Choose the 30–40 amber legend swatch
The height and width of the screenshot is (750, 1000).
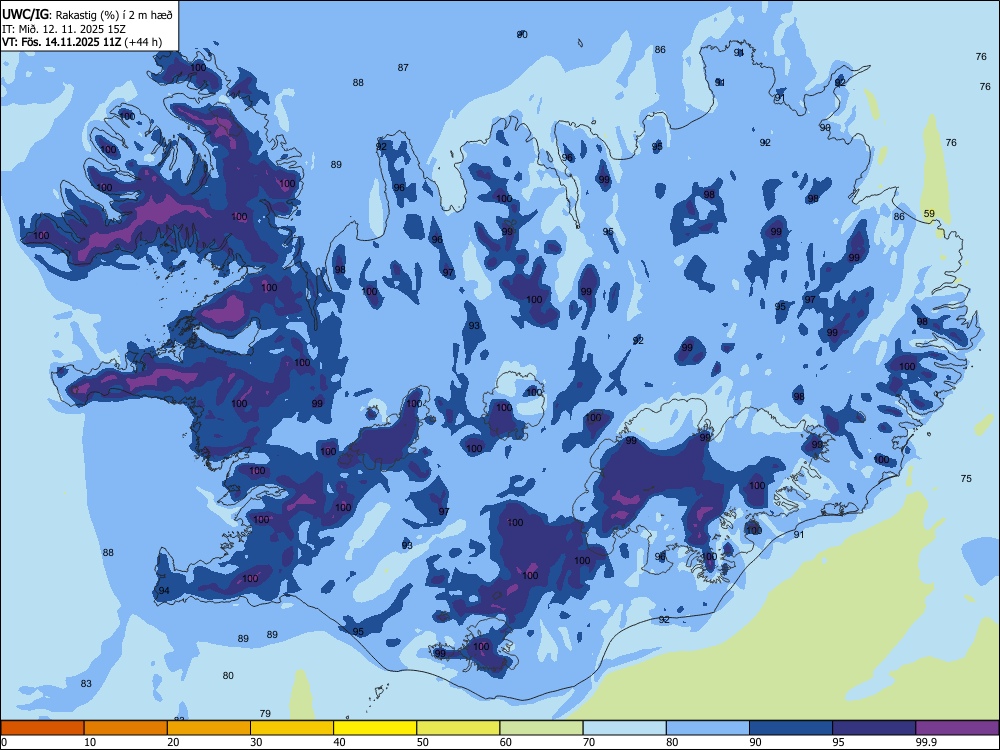(292, 728)
